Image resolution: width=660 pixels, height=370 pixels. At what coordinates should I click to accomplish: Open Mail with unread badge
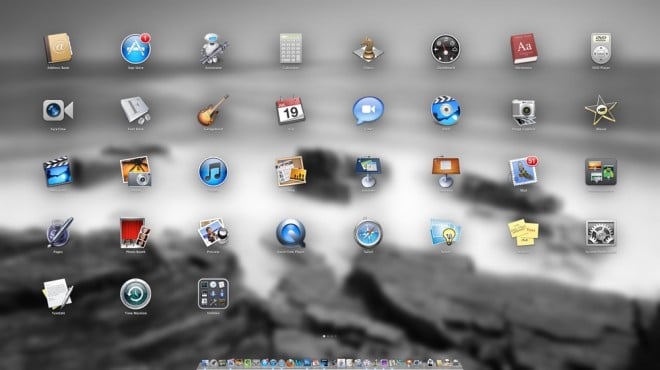coord(523,172)
